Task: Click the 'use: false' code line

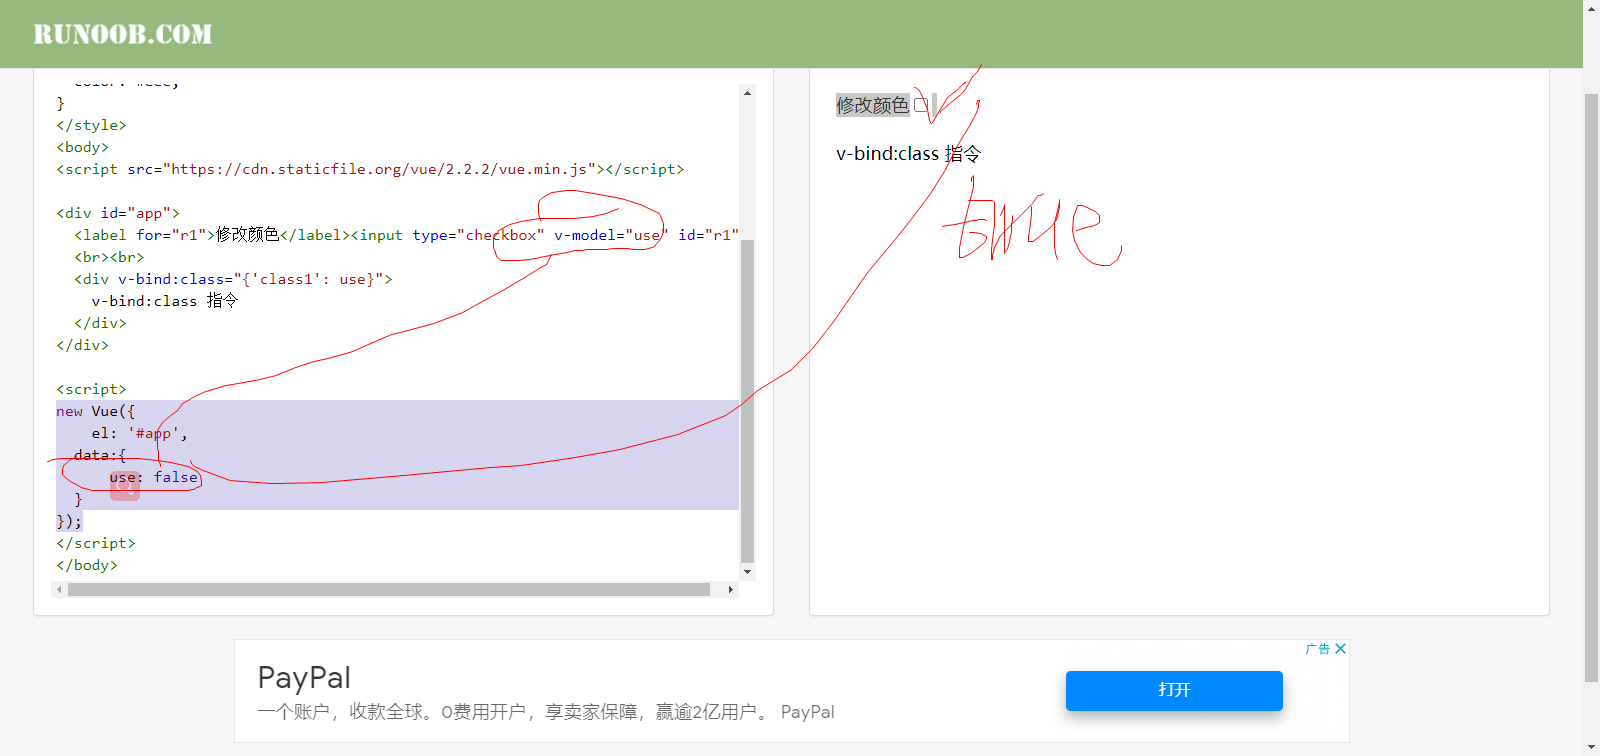Action: [x=154, y=477]
